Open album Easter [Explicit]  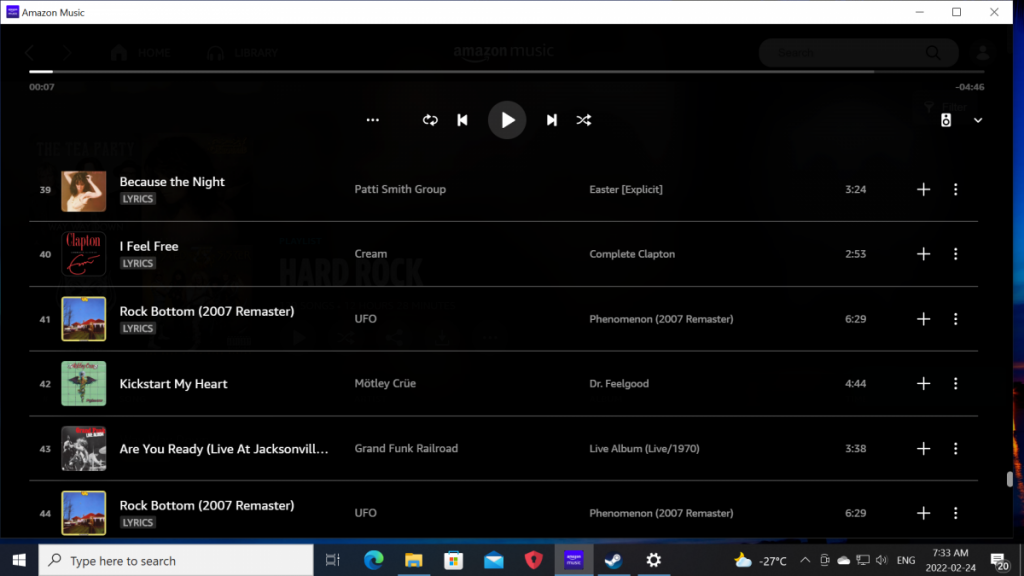pyautogui.click(x=626, y=189)
